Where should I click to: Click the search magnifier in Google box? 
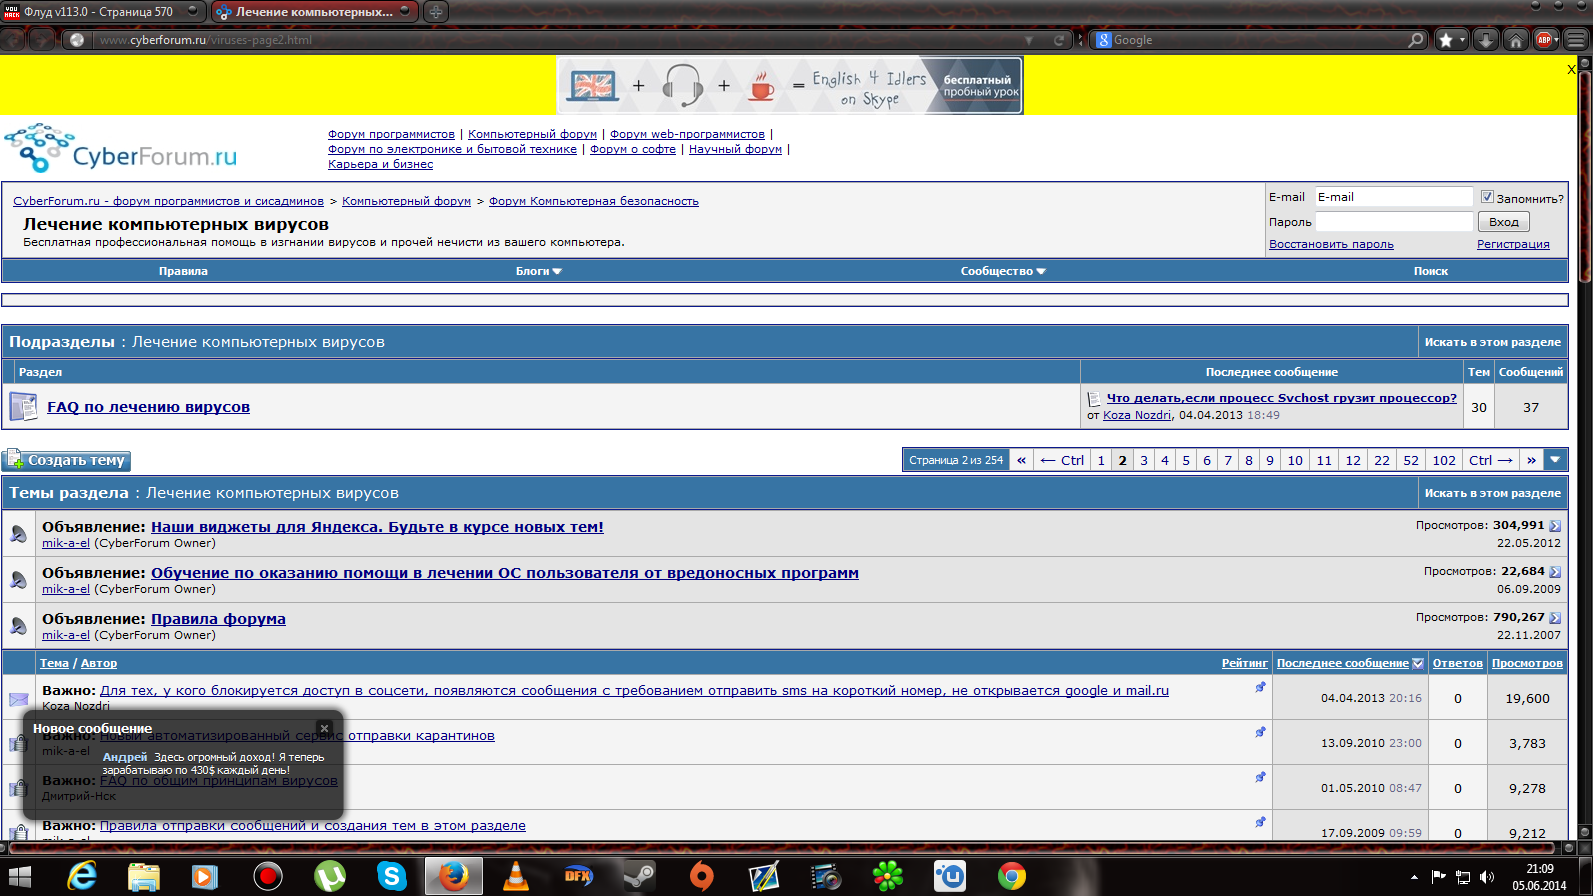click(x=1415, y=40)
